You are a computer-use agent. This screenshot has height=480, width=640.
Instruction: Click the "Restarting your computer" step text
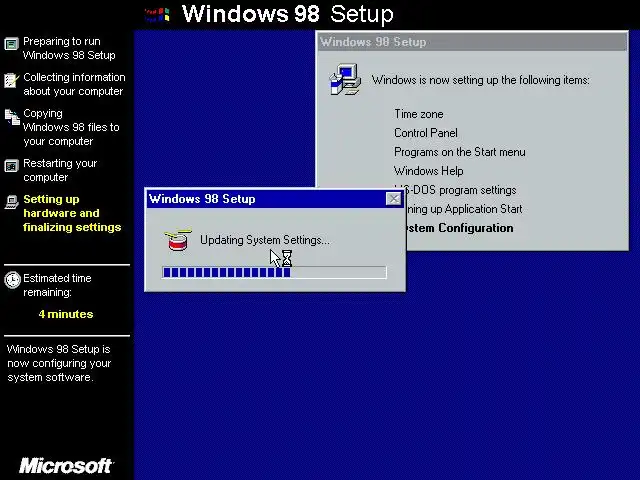[60, 170]
